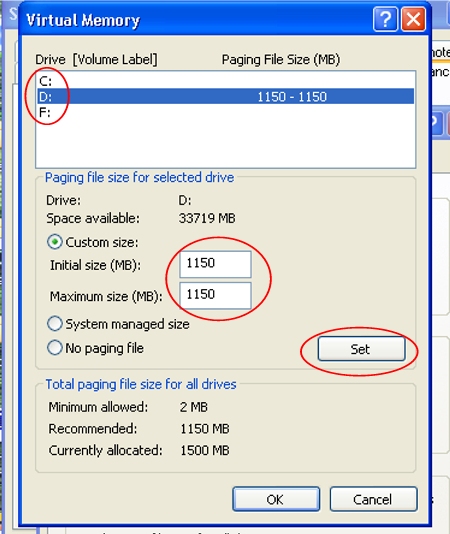Image resolution: width=450 pixels, height=534 pixels.
Task: Choose No paging file option
Action: (55, 348)
